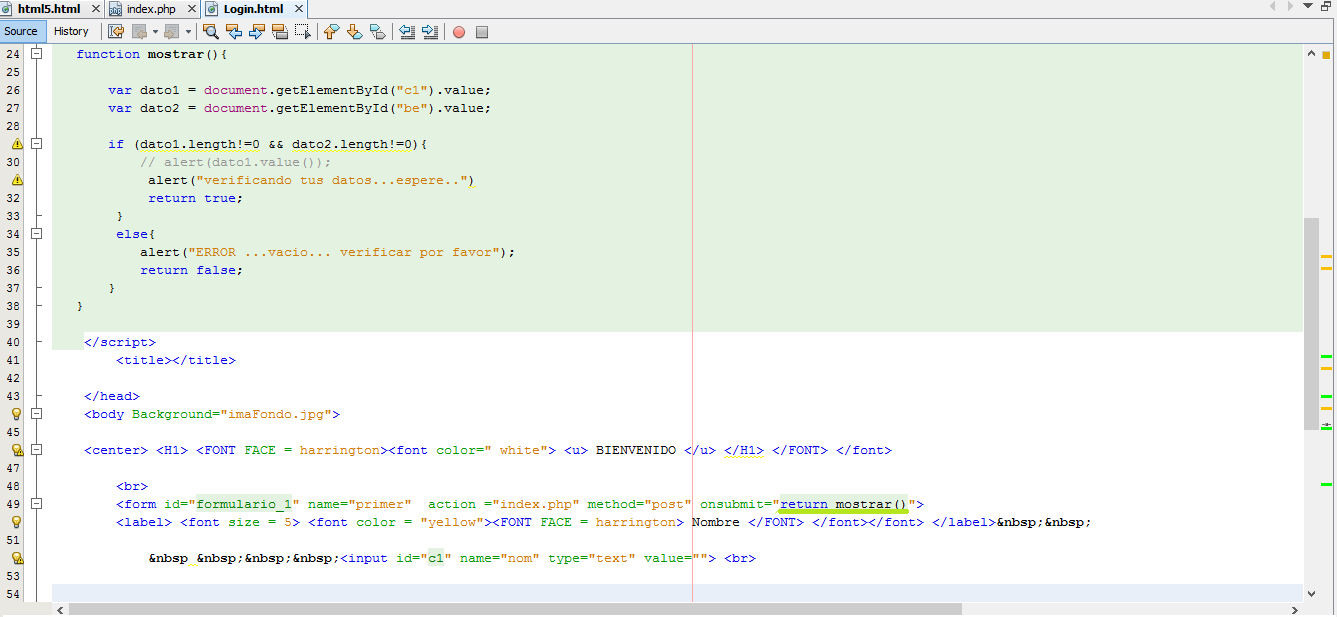Viewport: 1338px width, 617px height.
Task: Click the warning icon on line 29
Action: tap(16, 144)
